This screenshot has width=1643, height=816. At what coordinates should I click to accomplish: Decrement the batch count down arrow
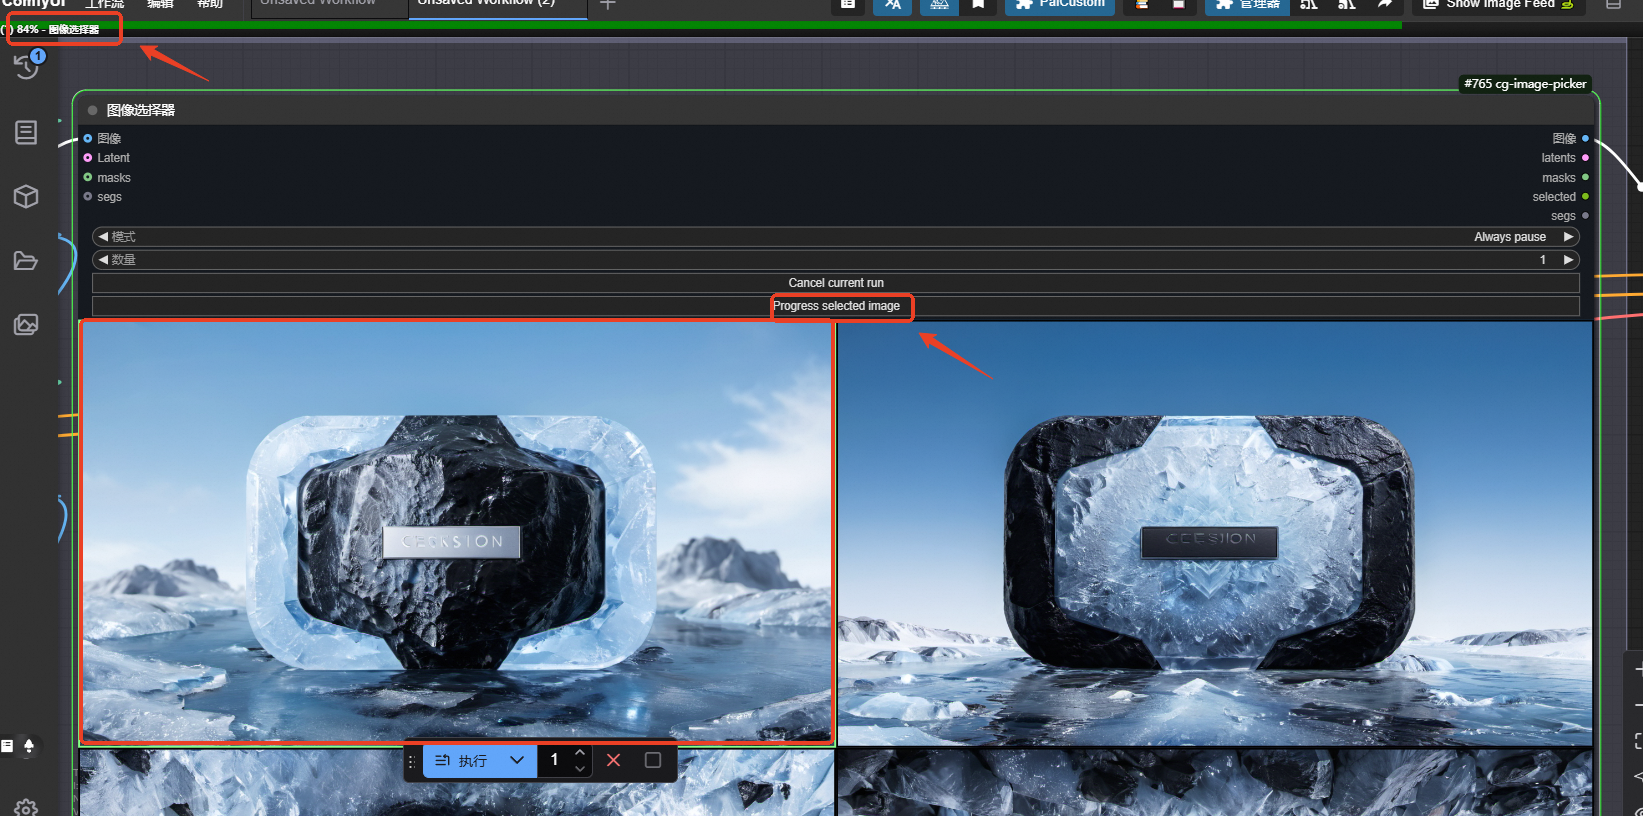click(x=580, y=769)
